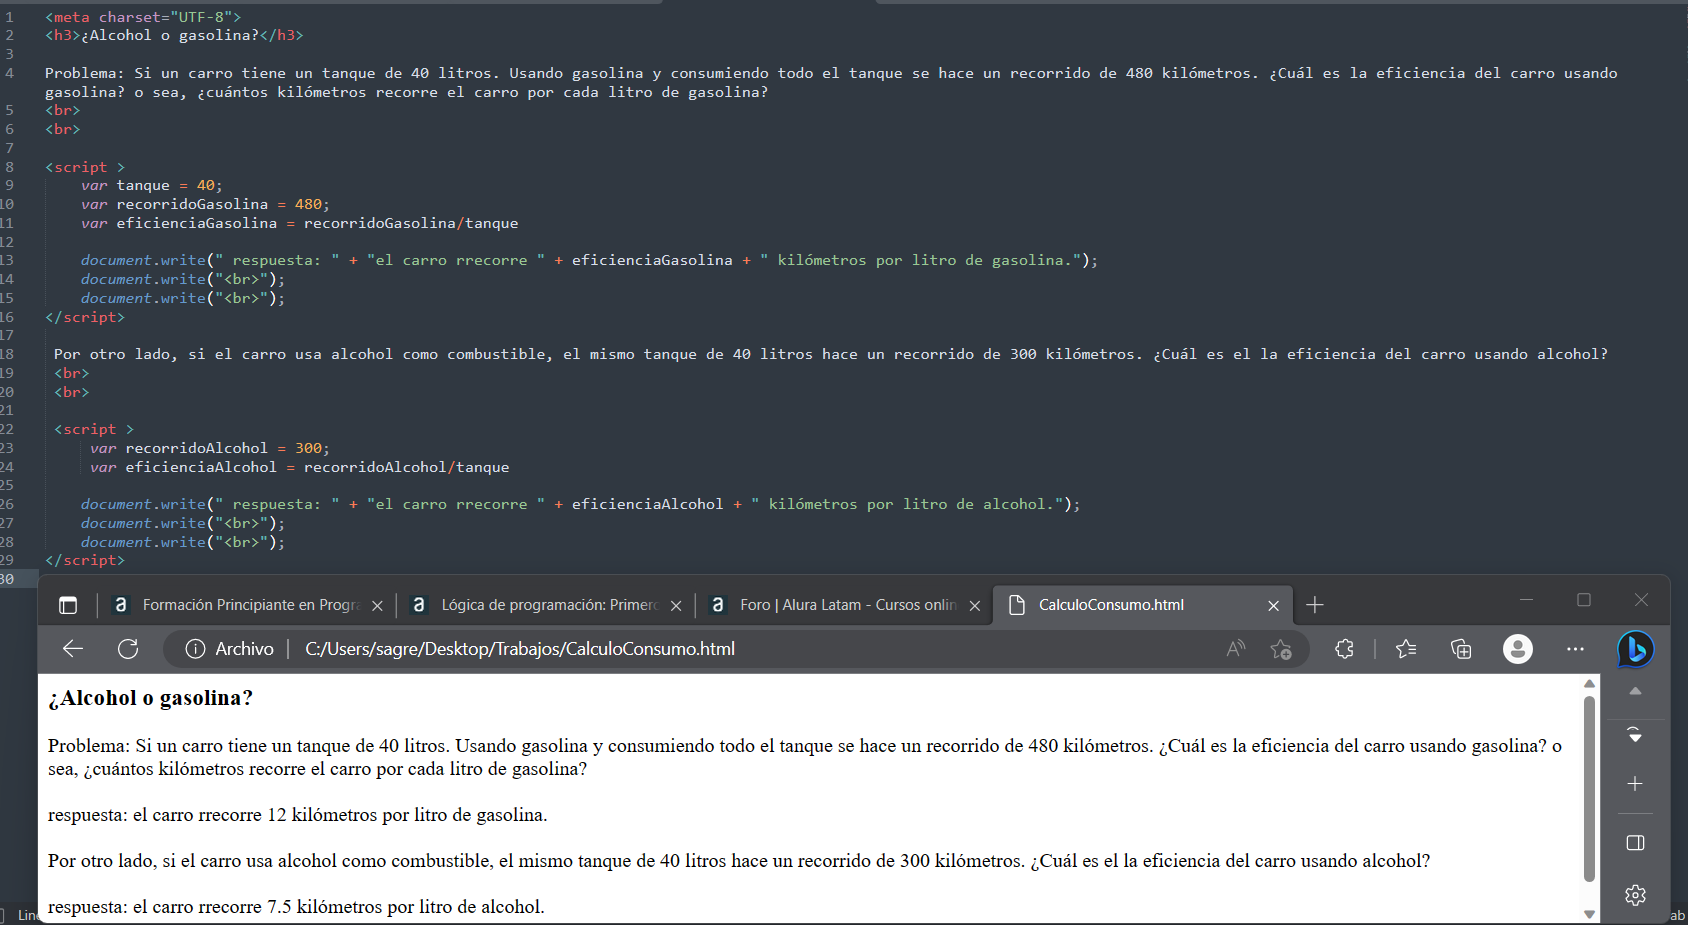
Task: Click the eficienciaGasolina declaration line
Action: pyautogui.click(x=300, y=223)
